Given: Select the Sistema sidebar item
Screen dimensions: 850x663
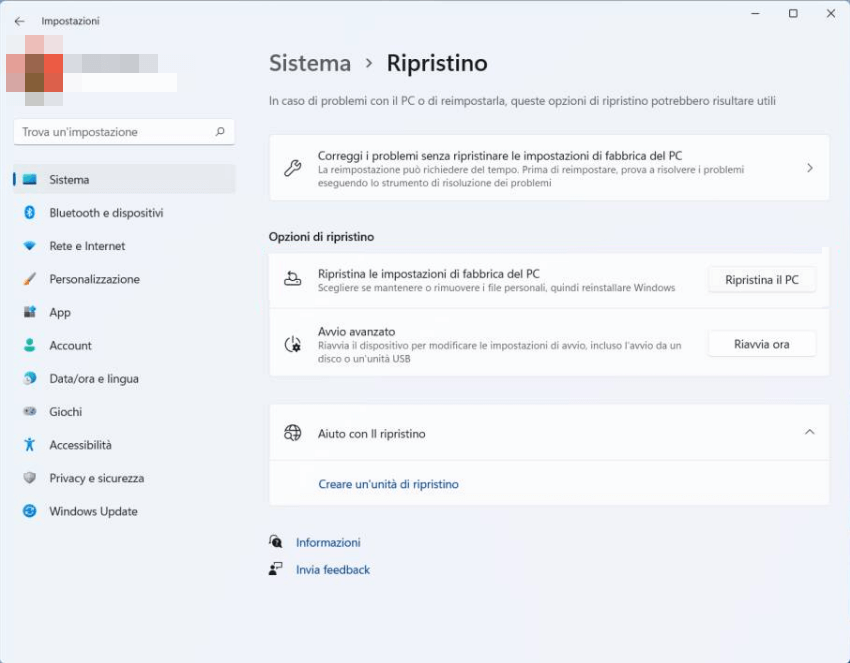Looking at the screenshot, I should point(69,180).
